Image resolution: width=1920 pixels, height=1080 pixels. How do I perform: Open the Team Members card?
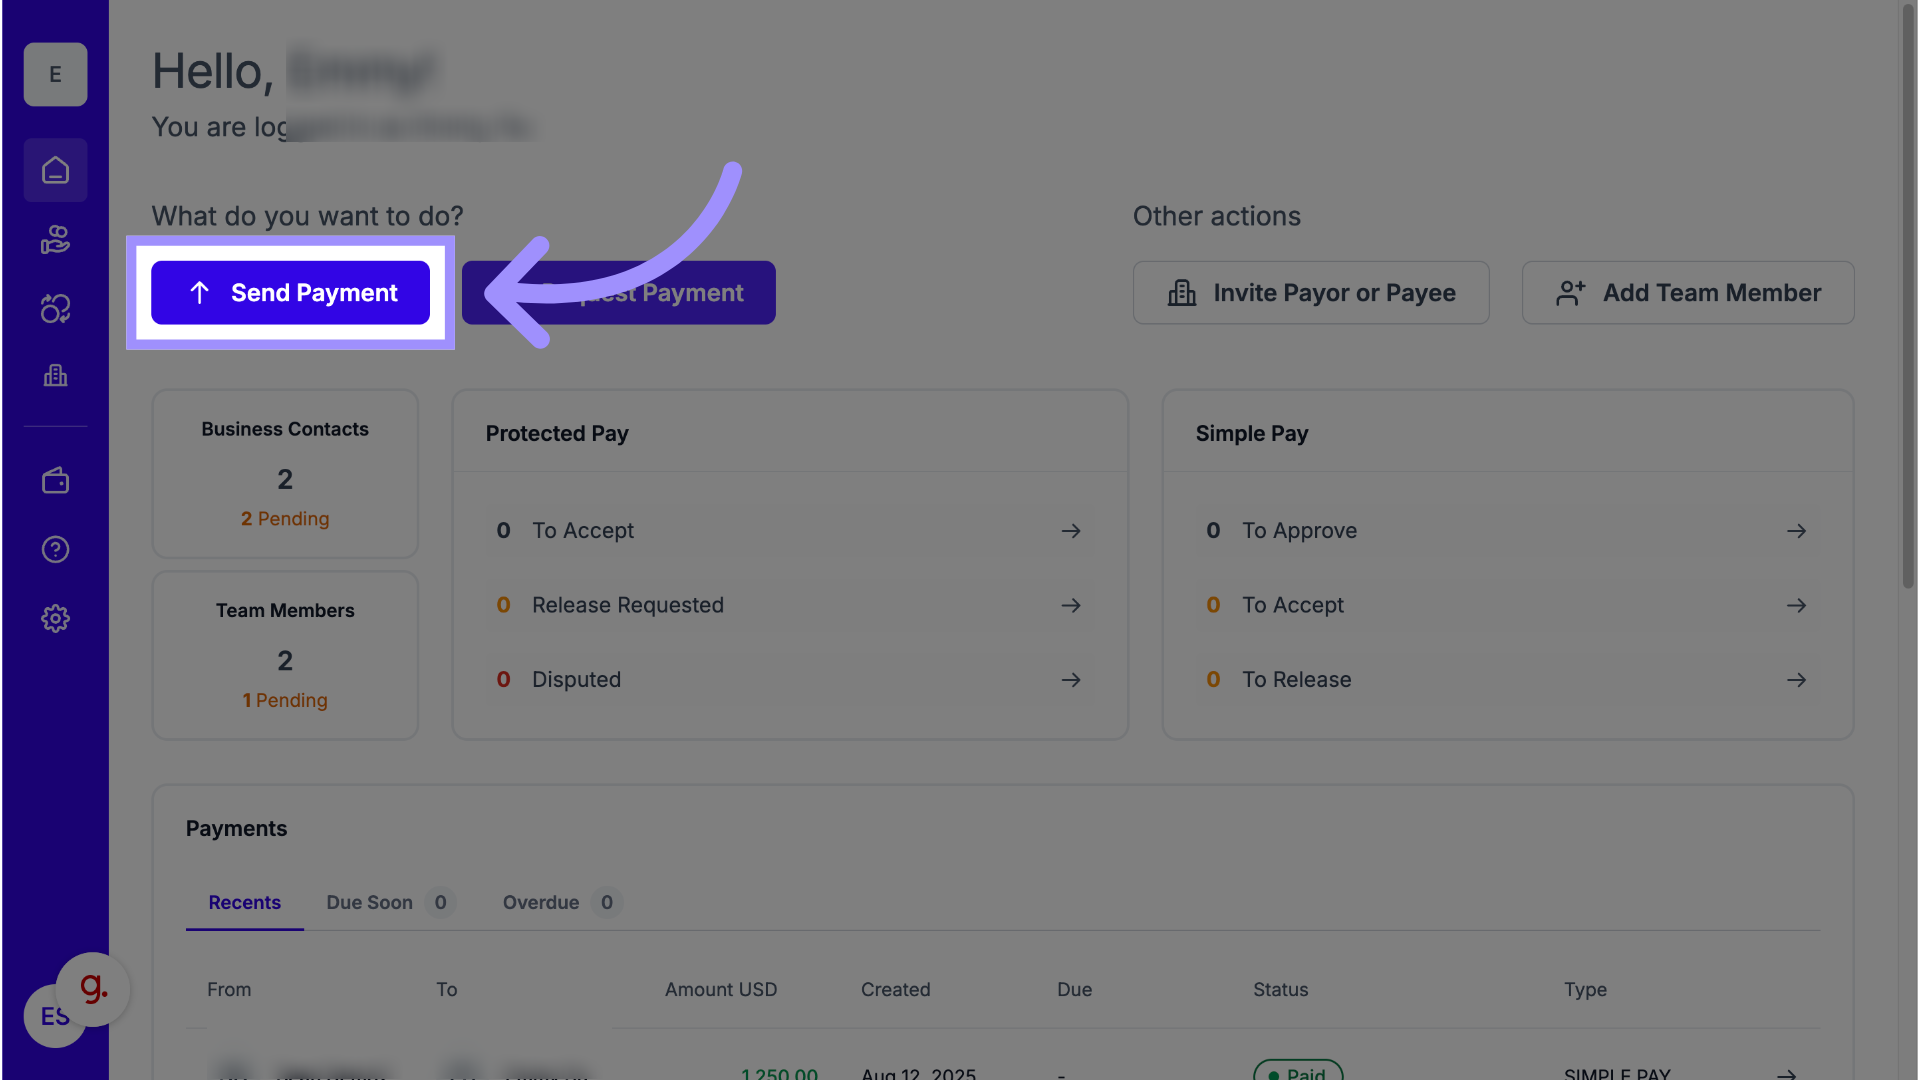285,655
